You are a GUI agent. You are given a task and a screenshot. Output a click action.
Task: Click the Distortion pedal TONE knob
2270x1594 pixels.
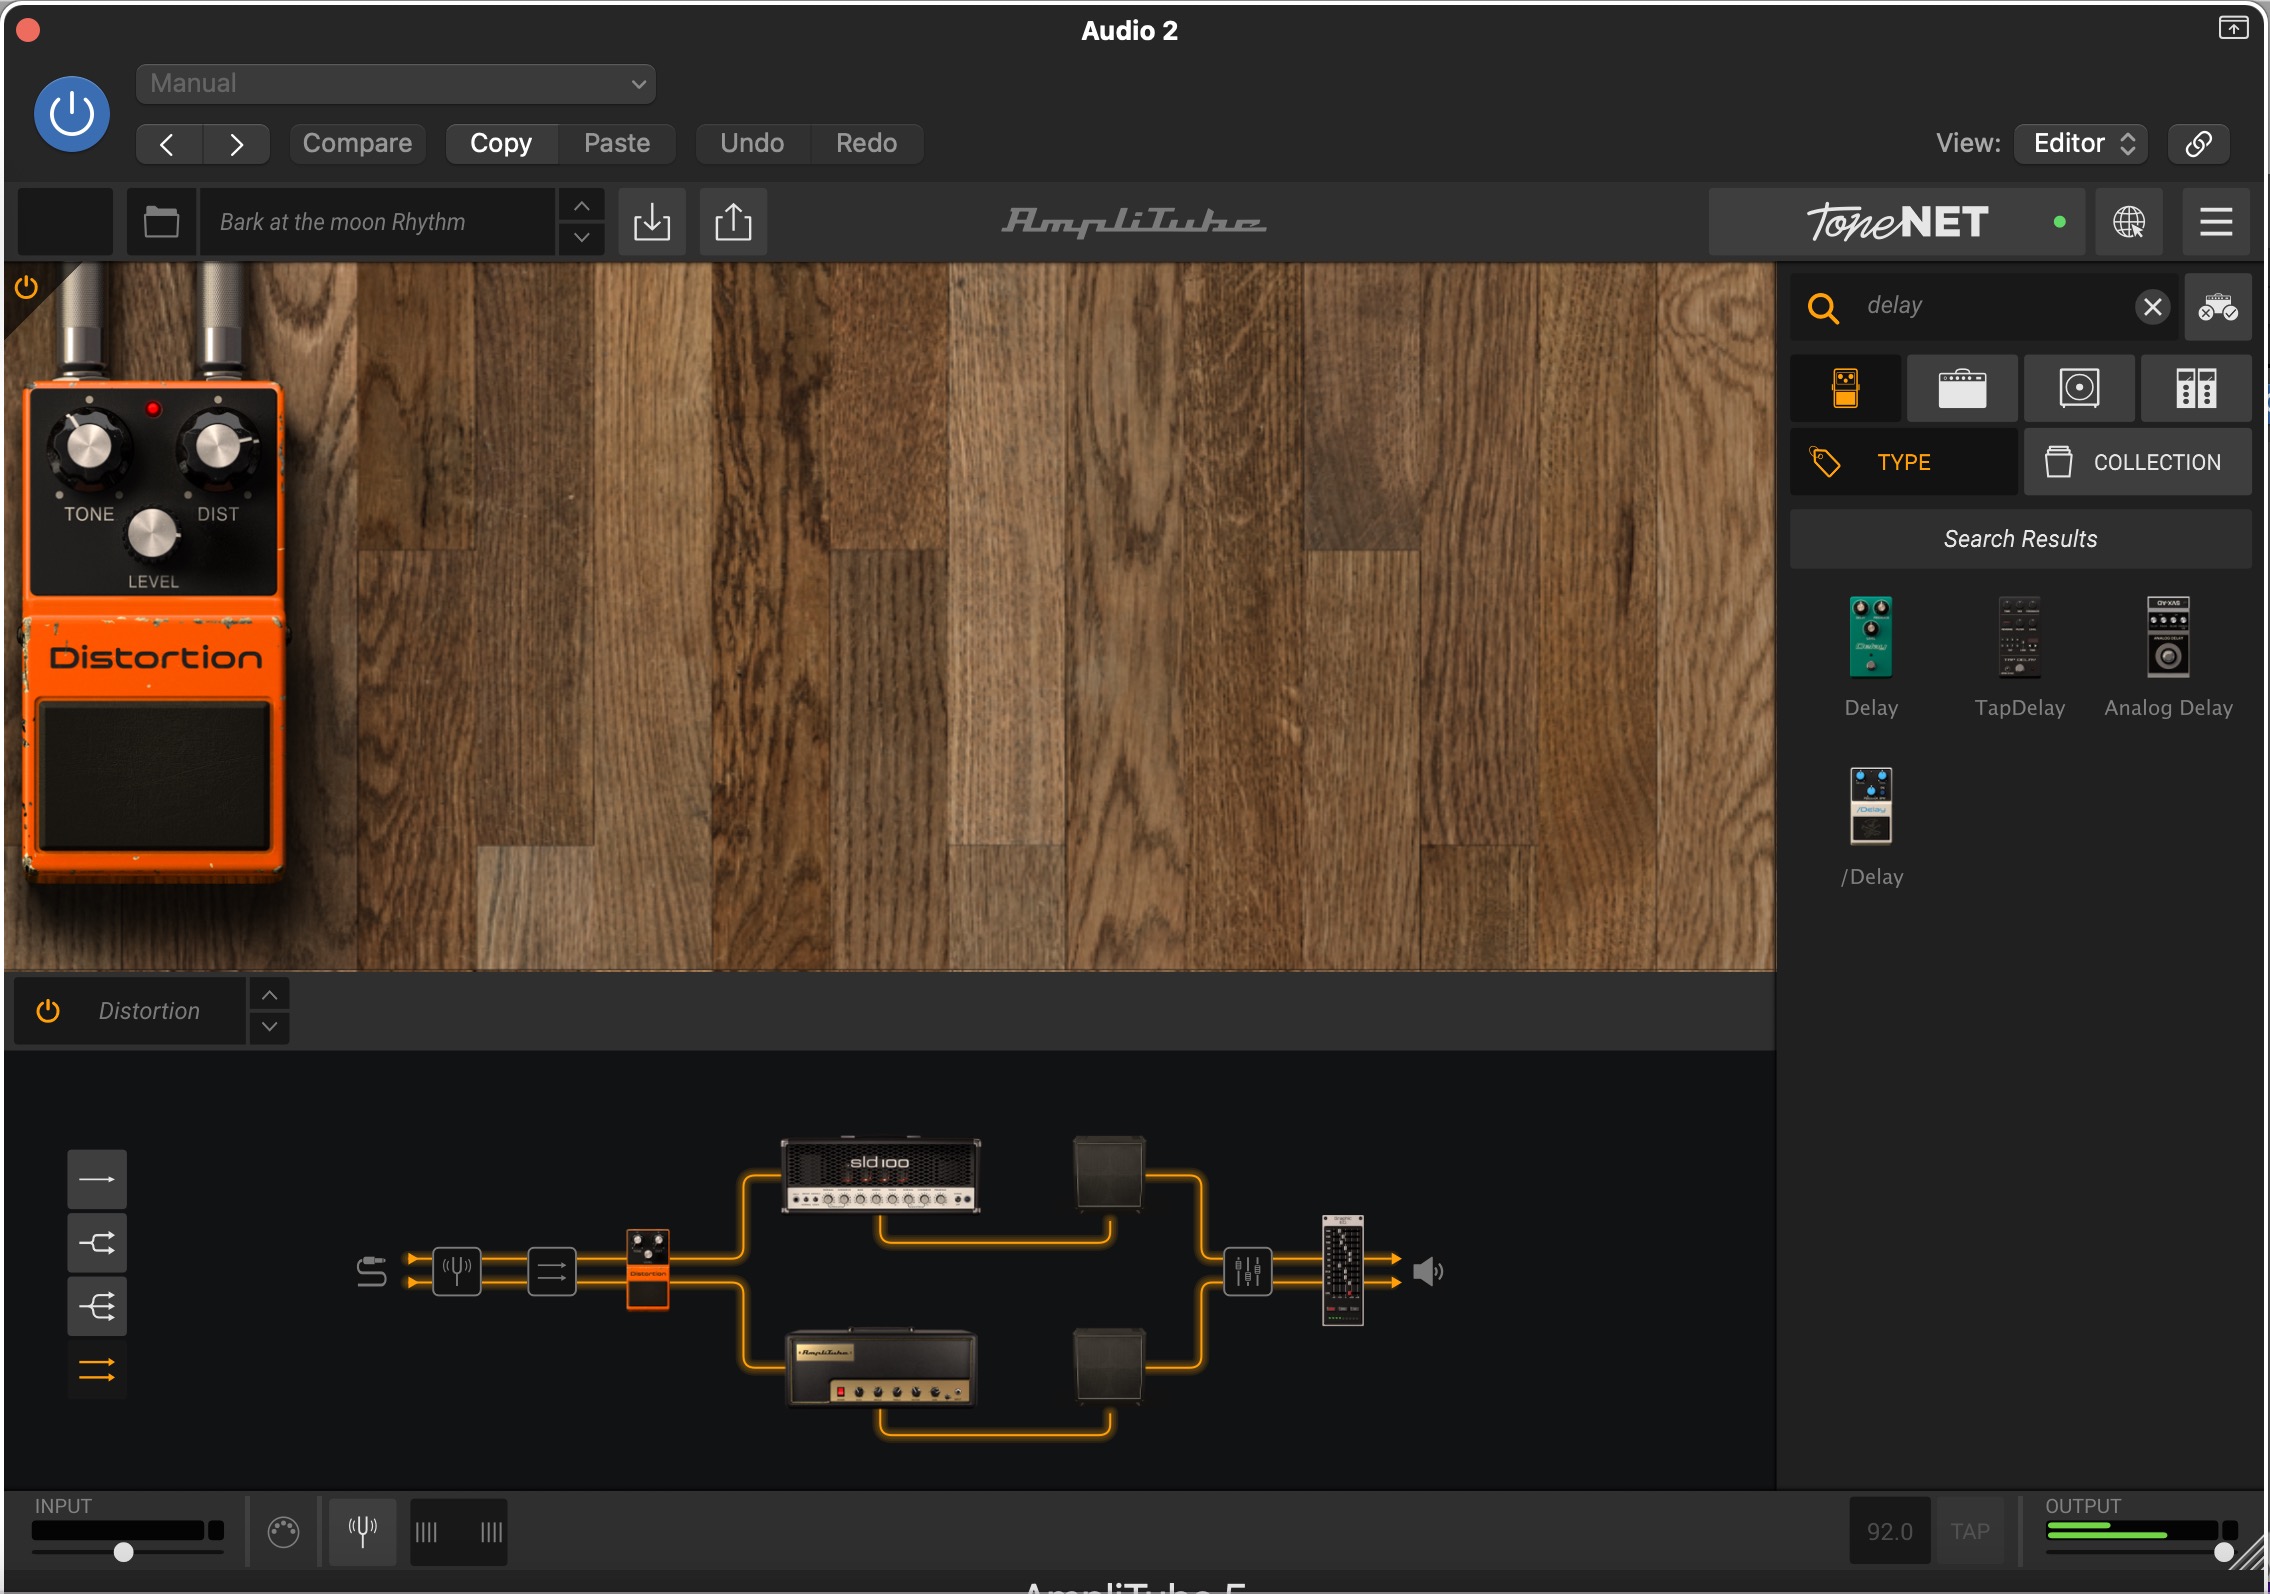88,447
